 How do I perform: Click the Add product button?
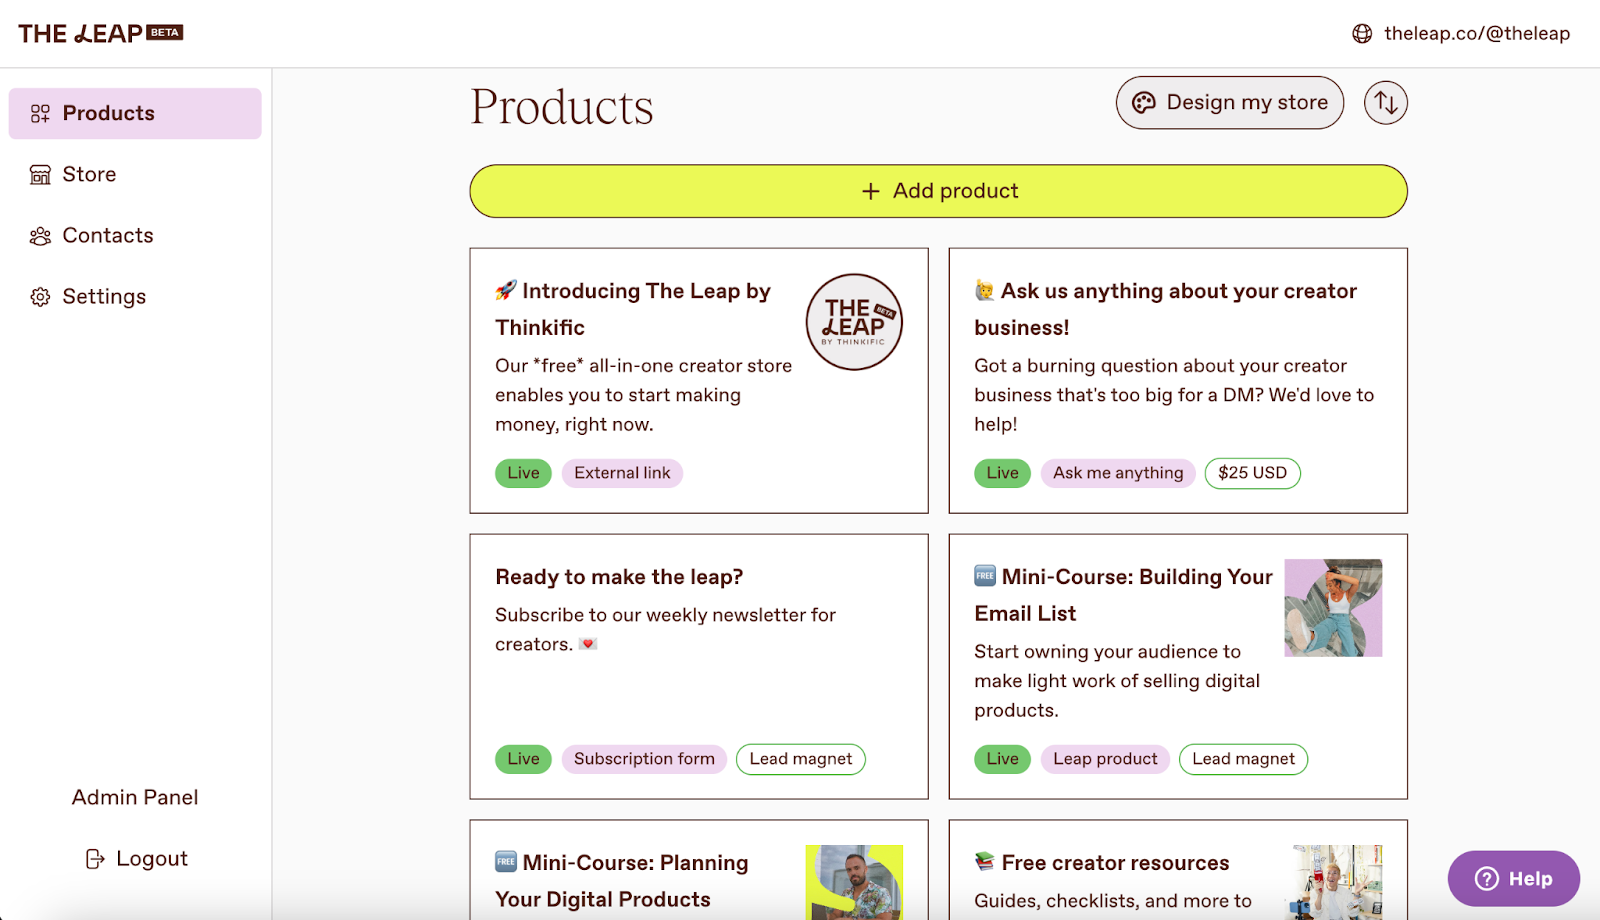(x=939, y=191)
